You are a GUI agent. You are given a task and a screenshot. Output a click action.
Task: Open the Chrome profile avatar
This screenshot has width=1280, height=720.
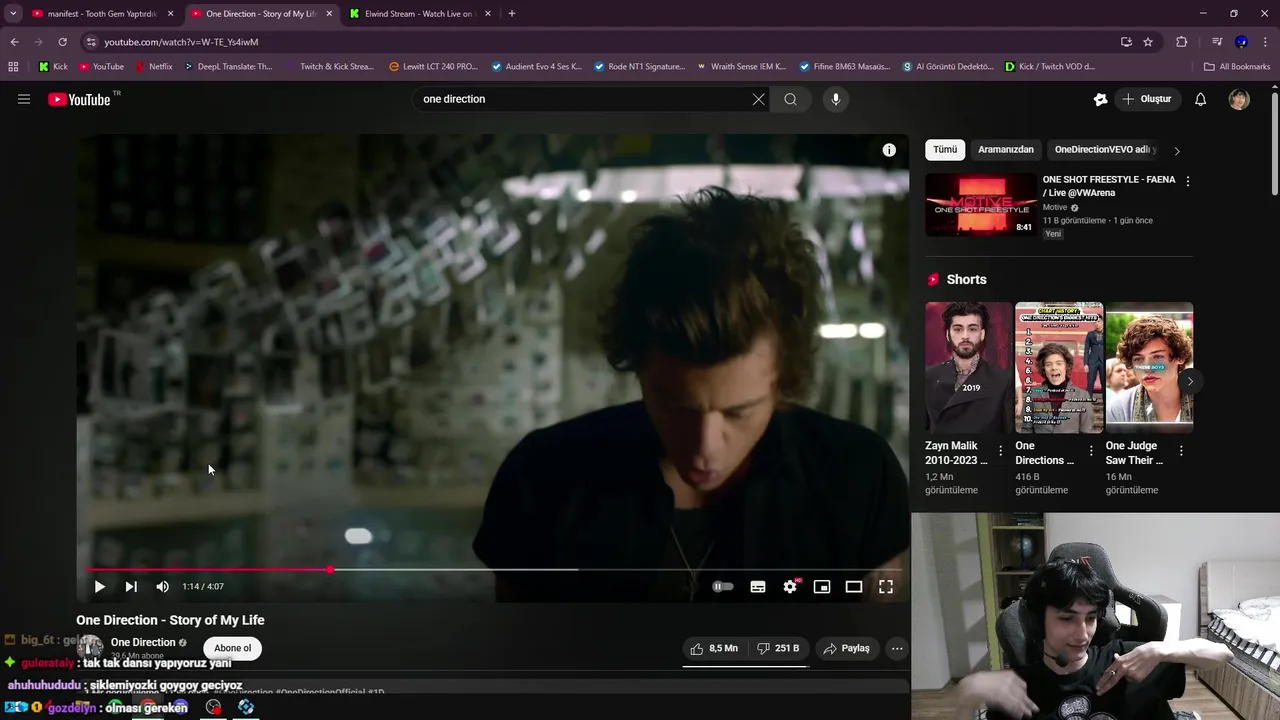point(1241,42)
